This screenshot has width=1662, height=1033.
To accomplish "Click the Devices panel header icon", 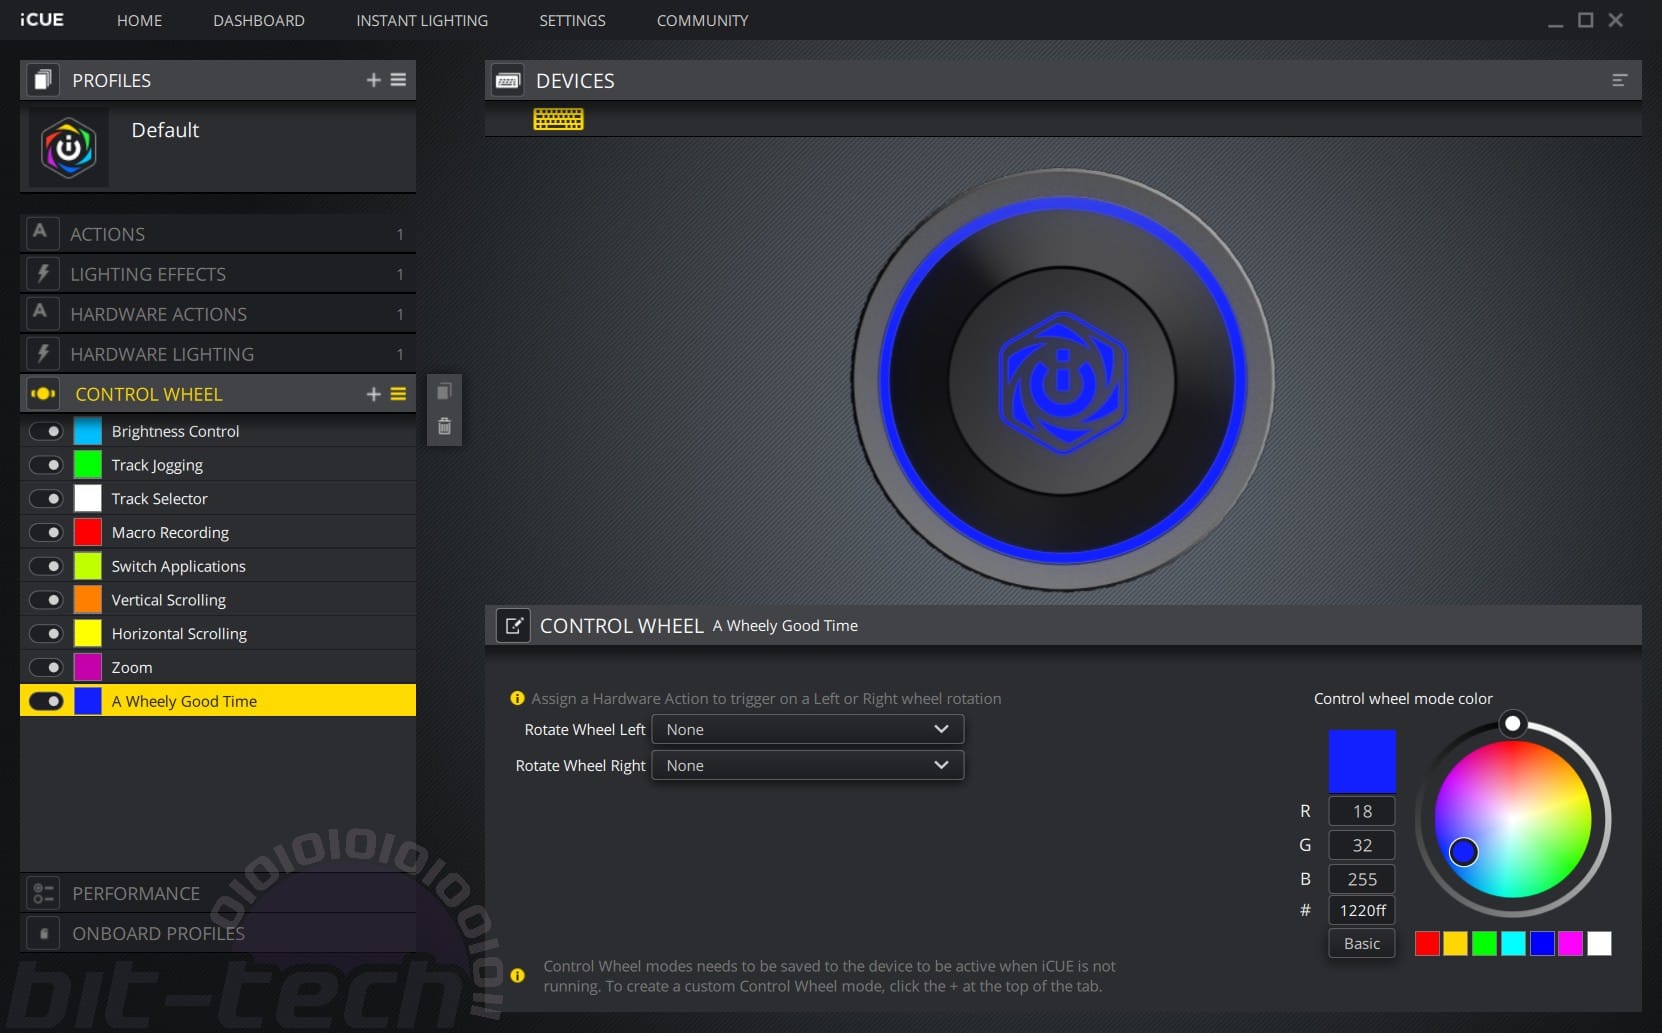I will pyautogui.click(x=508, y=80).
